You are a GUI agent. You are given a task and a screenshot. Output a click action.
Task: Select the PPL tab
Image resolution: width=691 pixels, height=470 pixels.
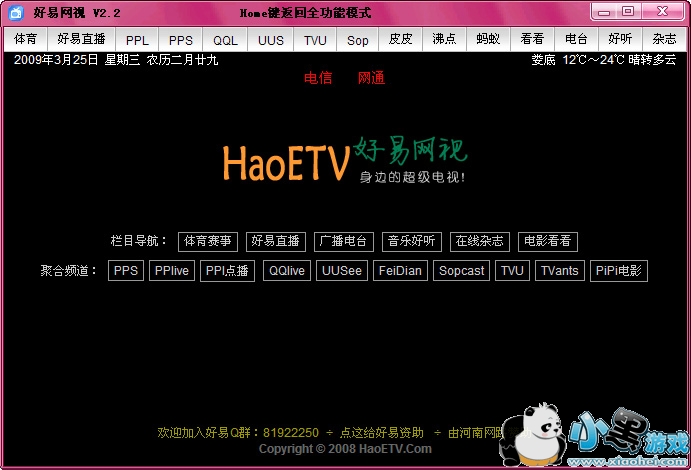coord(137,39)
